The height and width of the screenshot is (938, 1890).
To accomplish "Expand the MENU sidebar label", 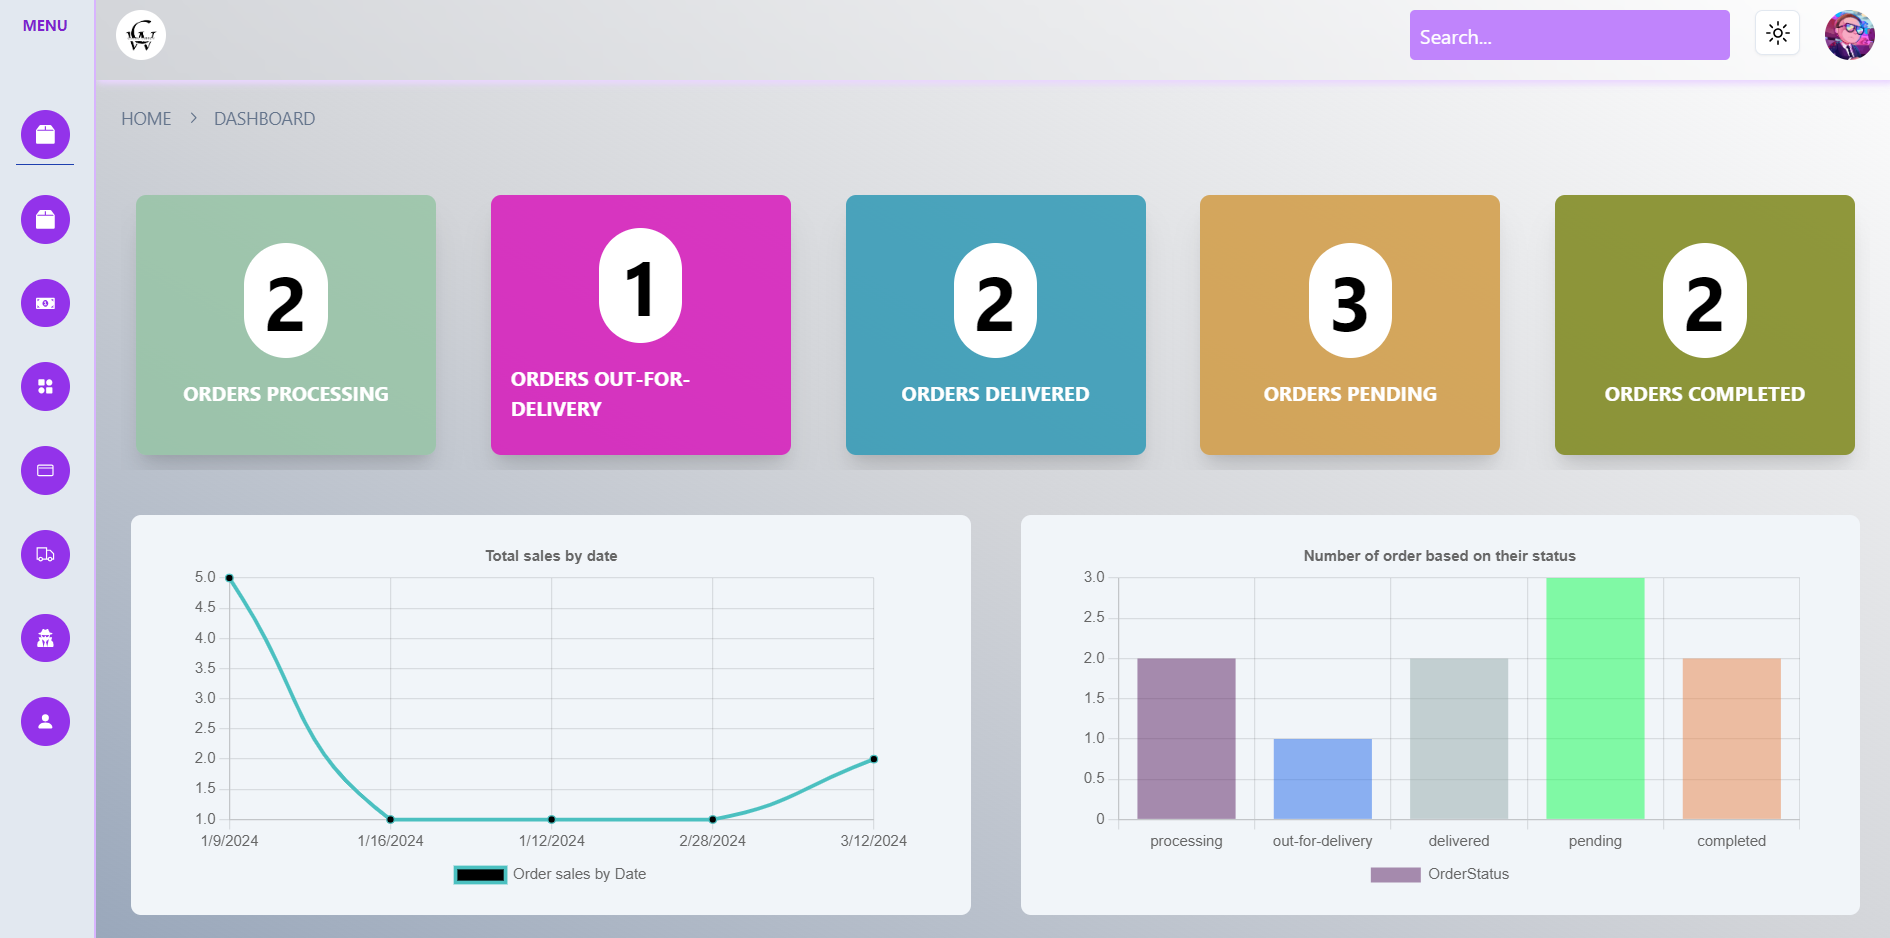I will (x=45, y=26).
